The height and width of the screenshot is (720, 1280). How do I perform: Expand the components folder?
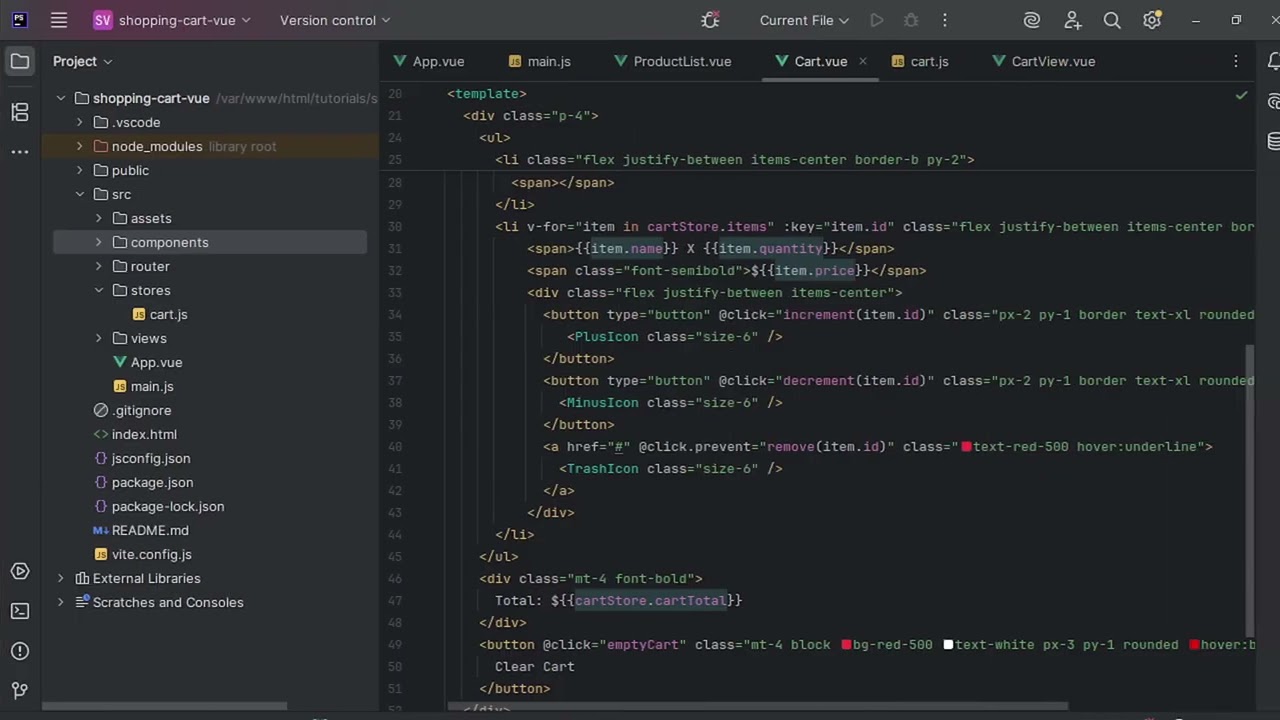[98, 242]
